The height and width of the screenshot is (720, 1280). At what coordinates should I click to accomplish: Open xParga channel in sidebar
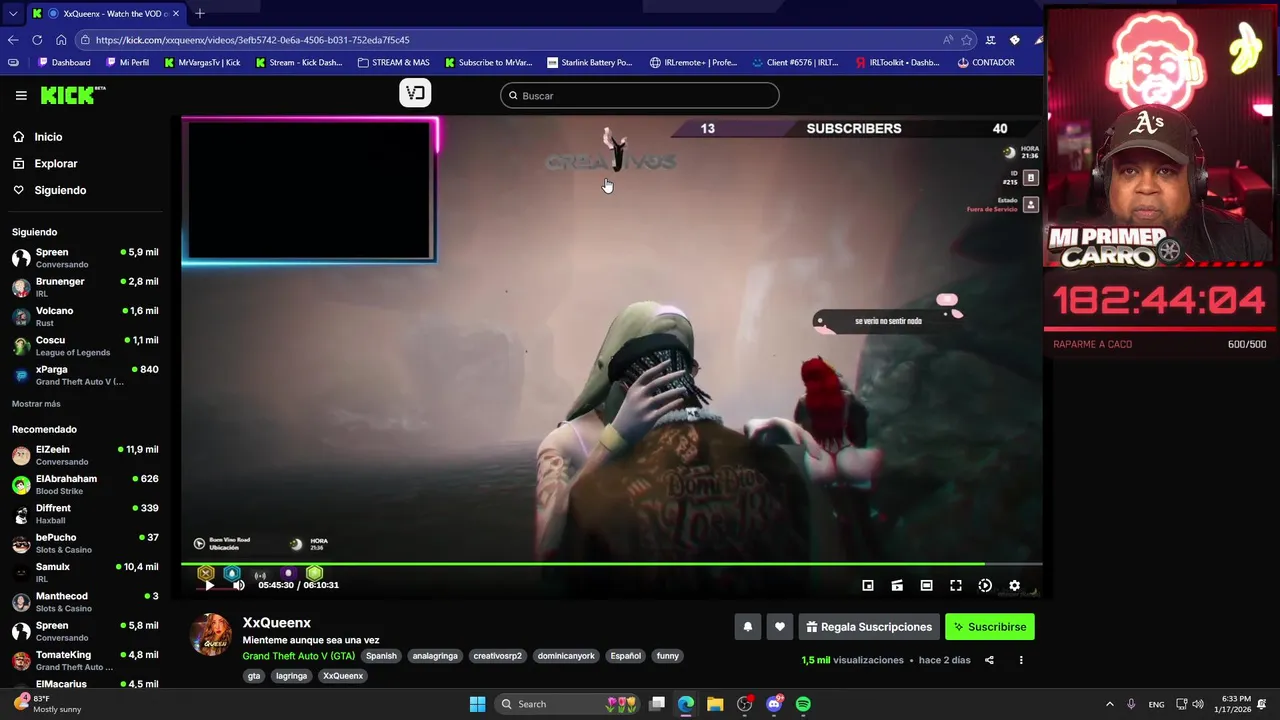[x=85, y=375]
